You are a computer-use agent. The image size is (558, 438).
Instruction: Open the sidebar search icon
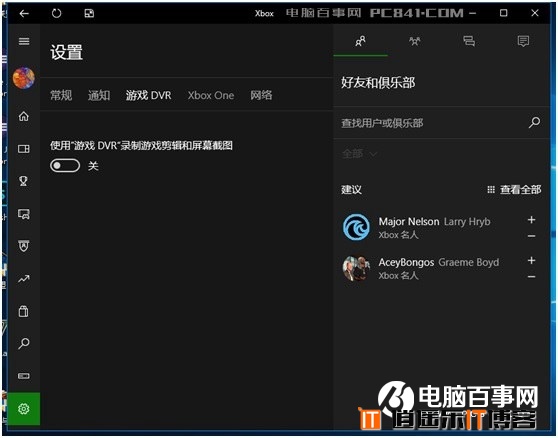point(24,343)
